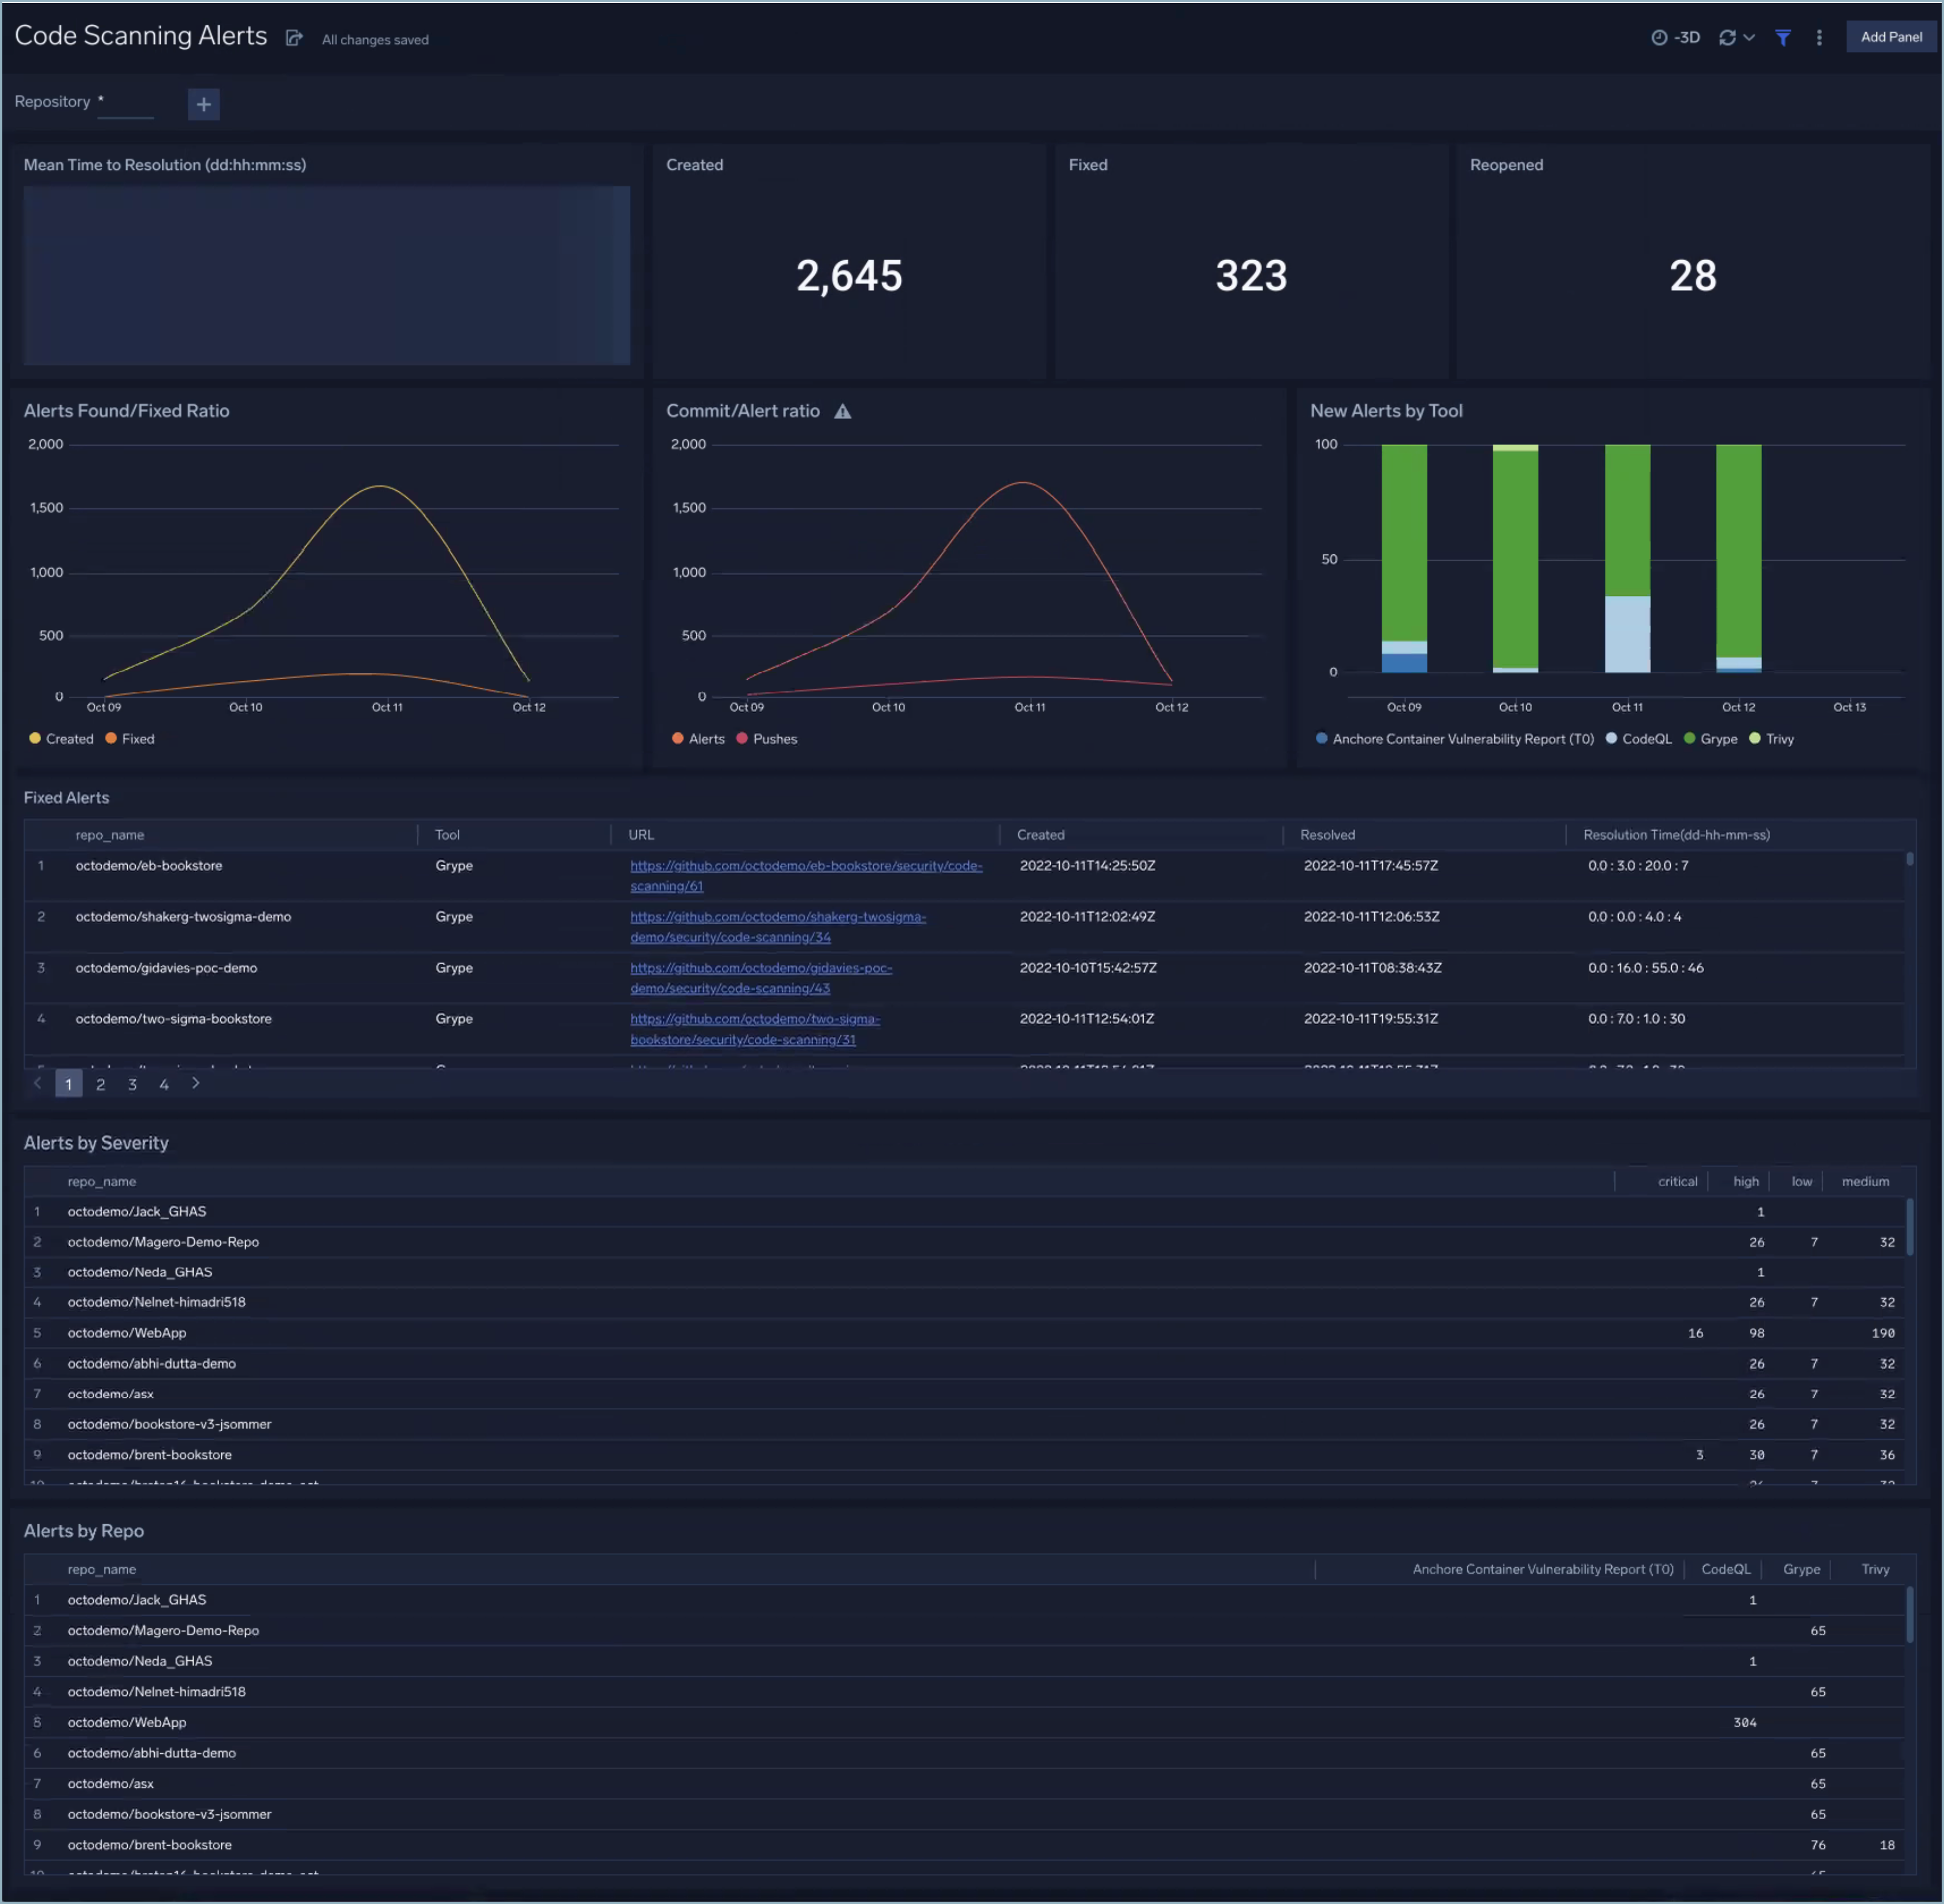
Task: Click 304 CodeQL value for octodemo/WebApp
Action: point(1744,1722)
